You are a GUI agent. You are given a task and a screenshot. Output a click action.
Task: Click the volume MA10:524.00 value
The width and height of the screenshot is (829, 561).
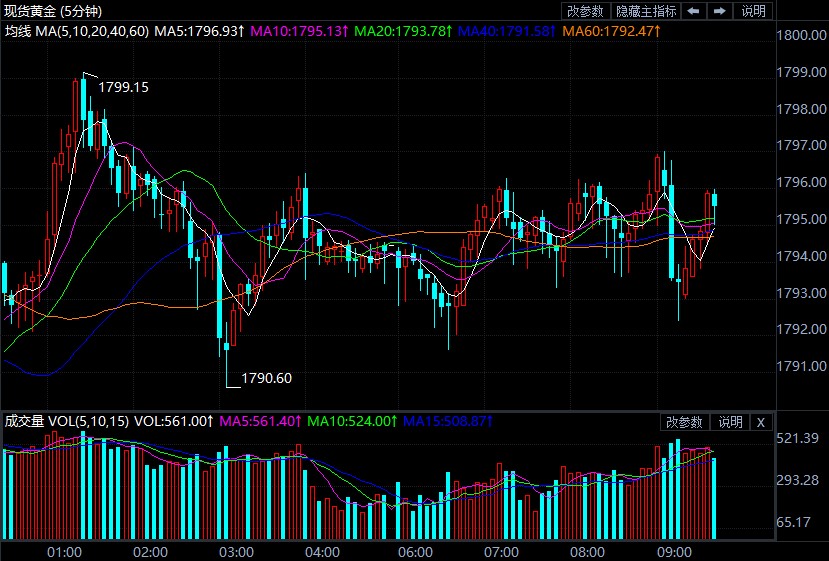point(352,421)
